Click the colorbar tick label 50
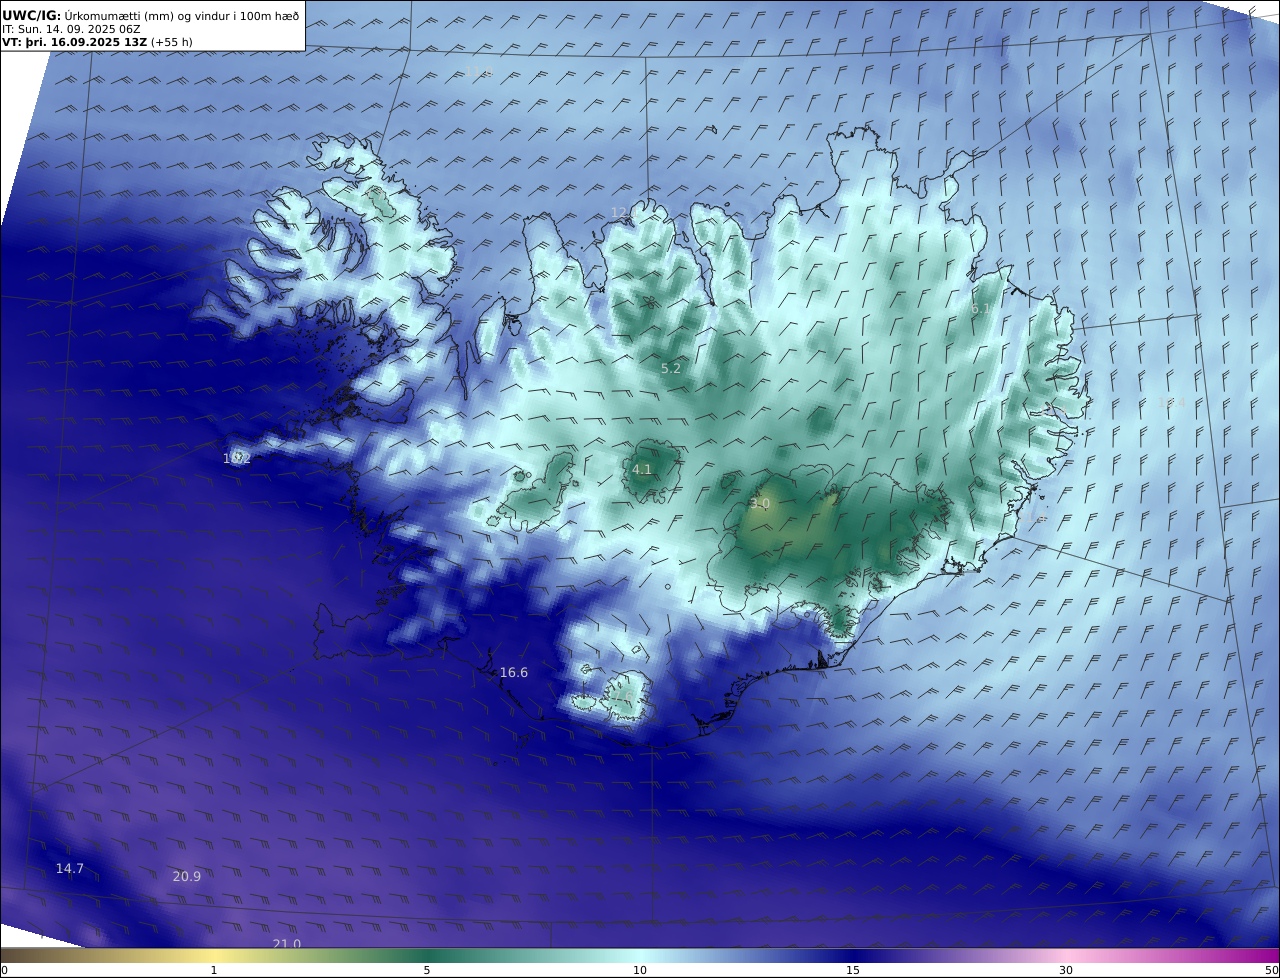The width and height of the screenshot is (1280, 978). 1271,970
